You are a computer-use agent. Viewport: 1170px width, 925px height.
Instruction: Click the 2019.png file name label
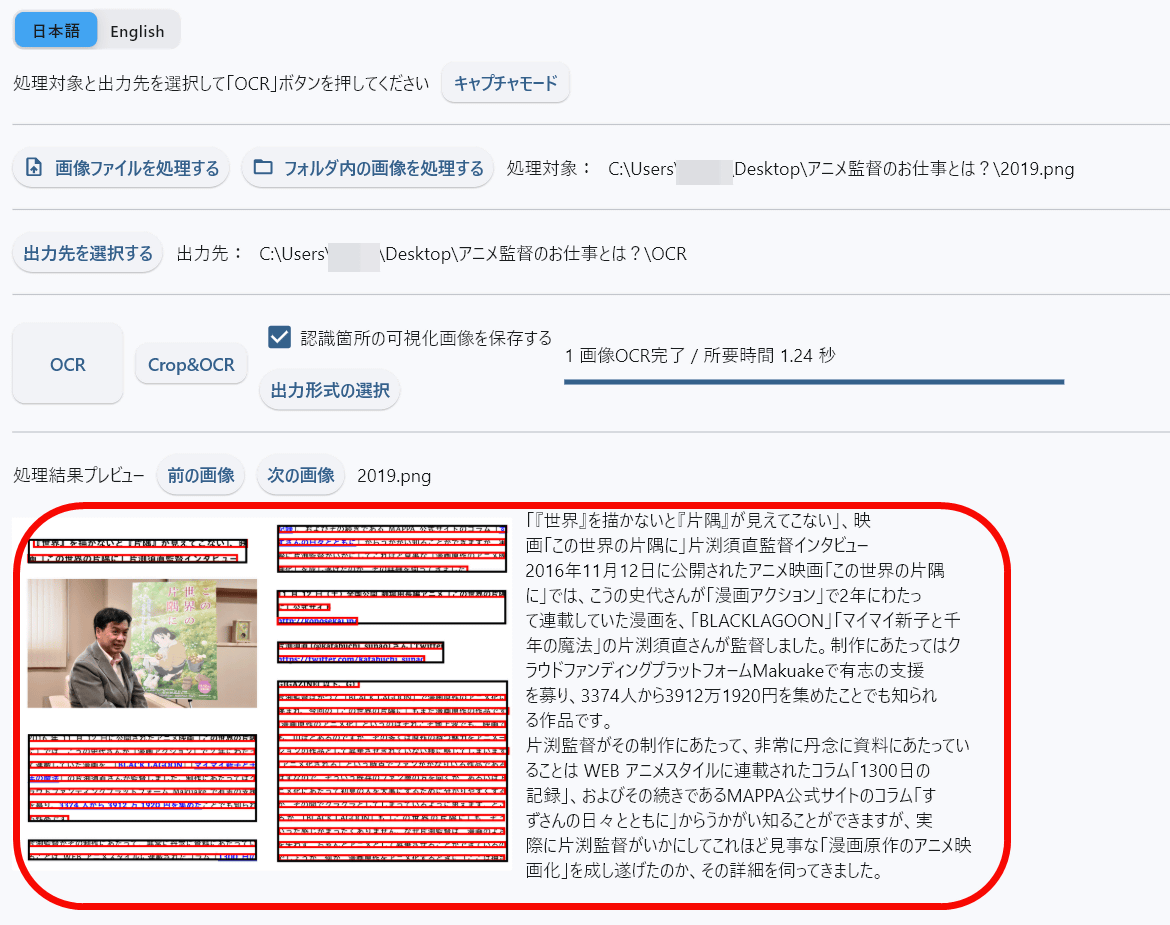pos(394,476)
